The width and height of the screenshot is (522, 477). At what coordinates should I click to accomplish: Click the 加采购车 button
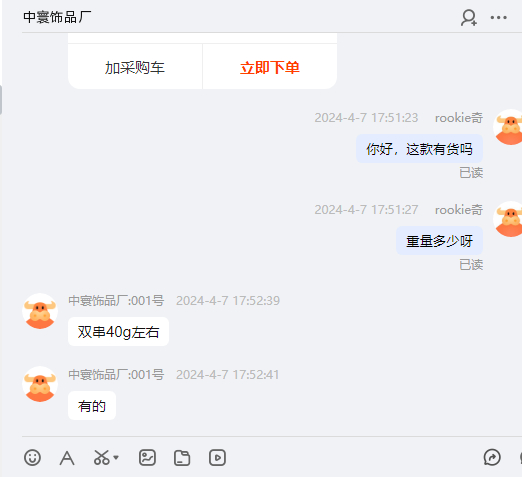tap(135, 67)
